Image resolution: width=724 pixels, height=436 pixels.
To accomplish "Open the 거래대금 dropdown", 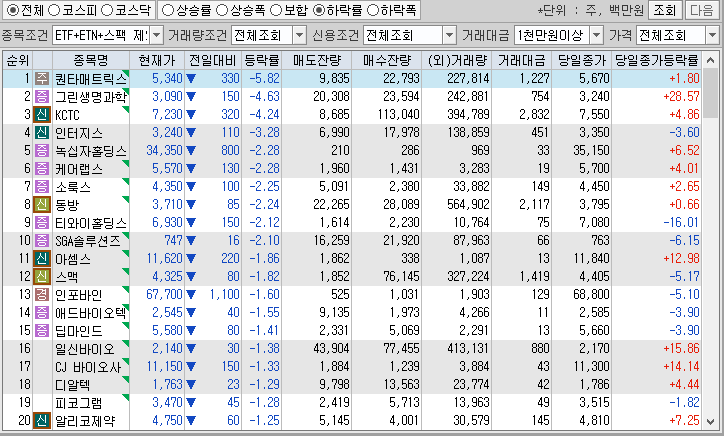I will click(x=597, y=35).
